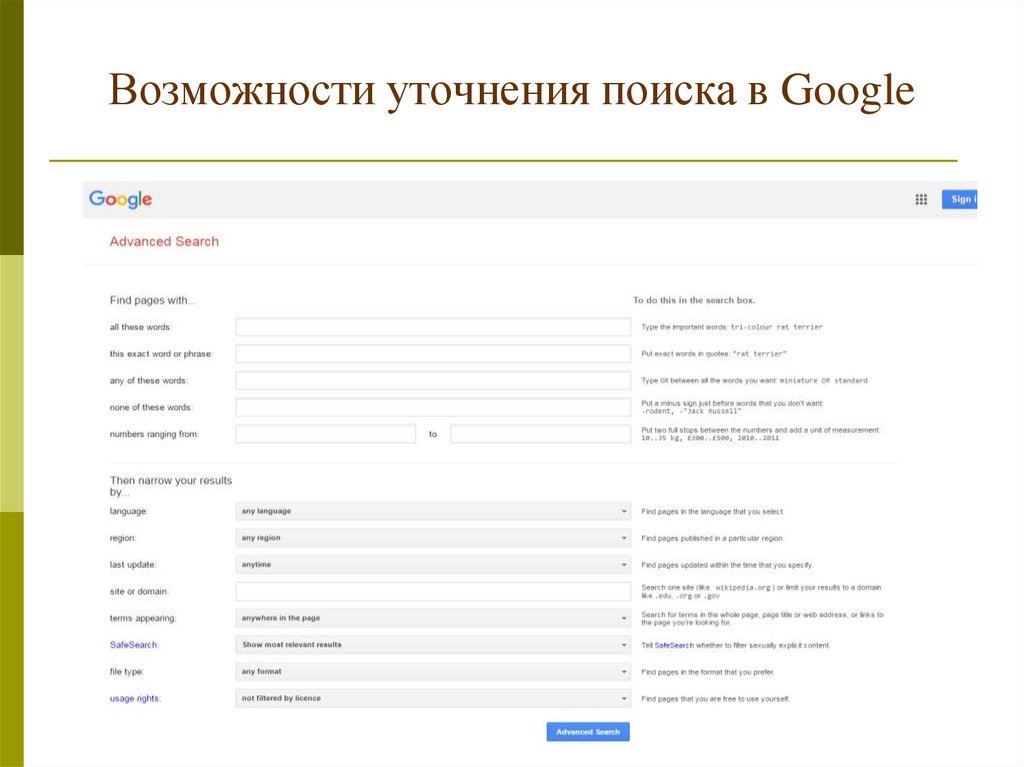Screen dimensions: 1024x767
Task: Open the 'any language' dropdown
Action: 433,511
